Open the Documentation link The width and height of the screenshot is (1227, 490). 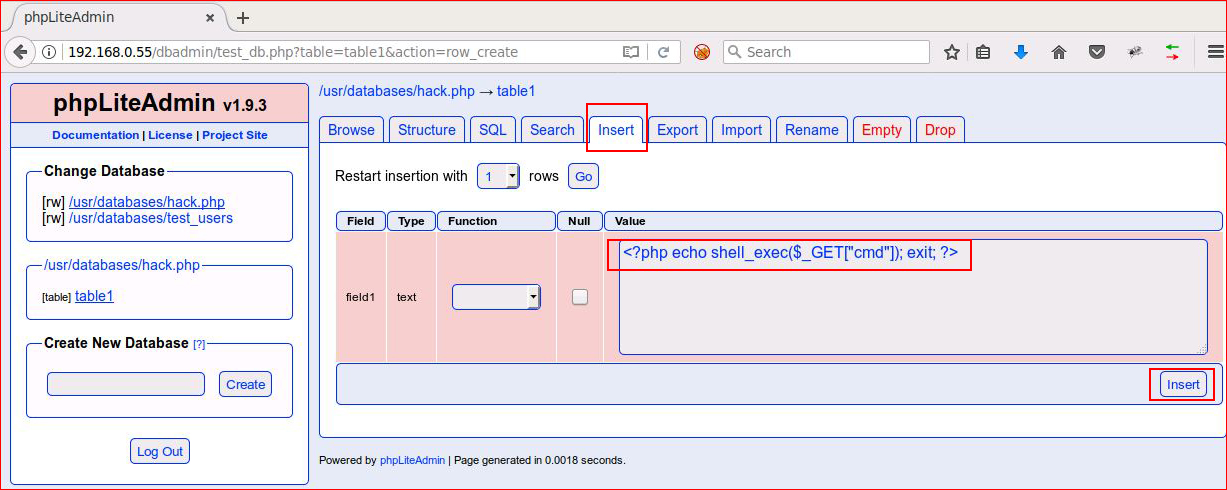(x=95, y=135)
